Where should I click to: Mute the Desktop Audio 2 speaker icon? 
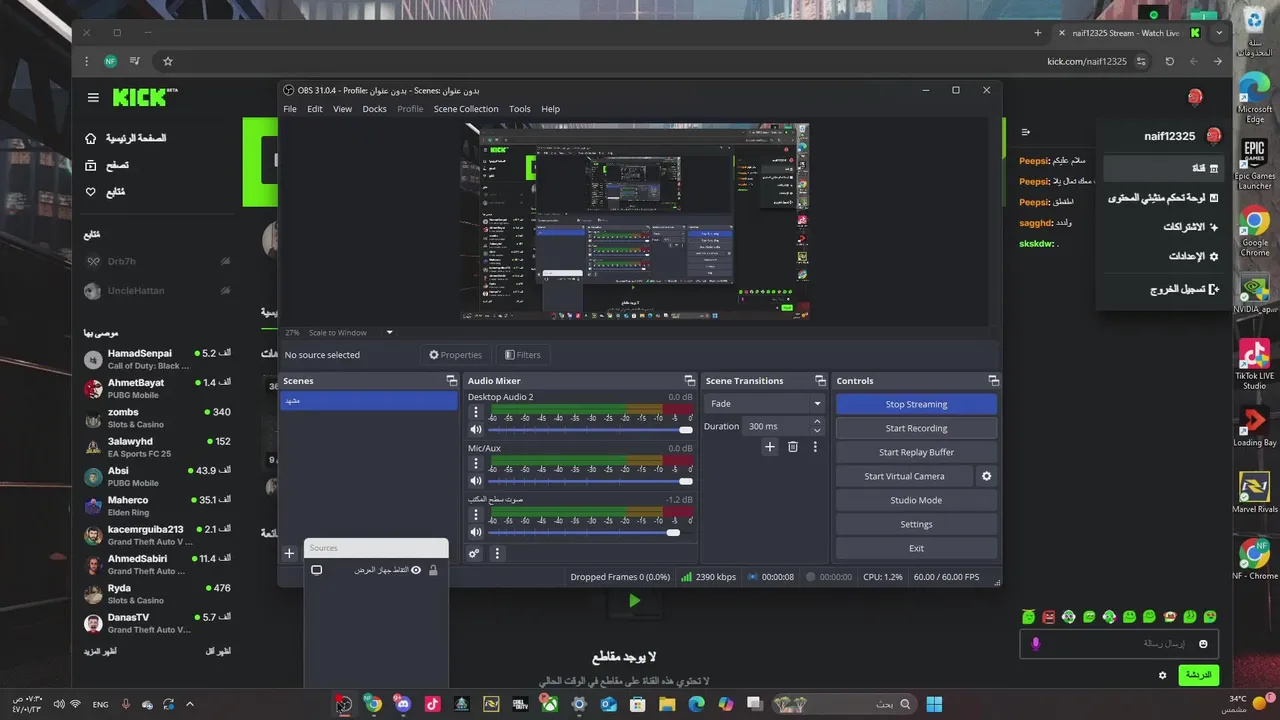pos(476,429)
